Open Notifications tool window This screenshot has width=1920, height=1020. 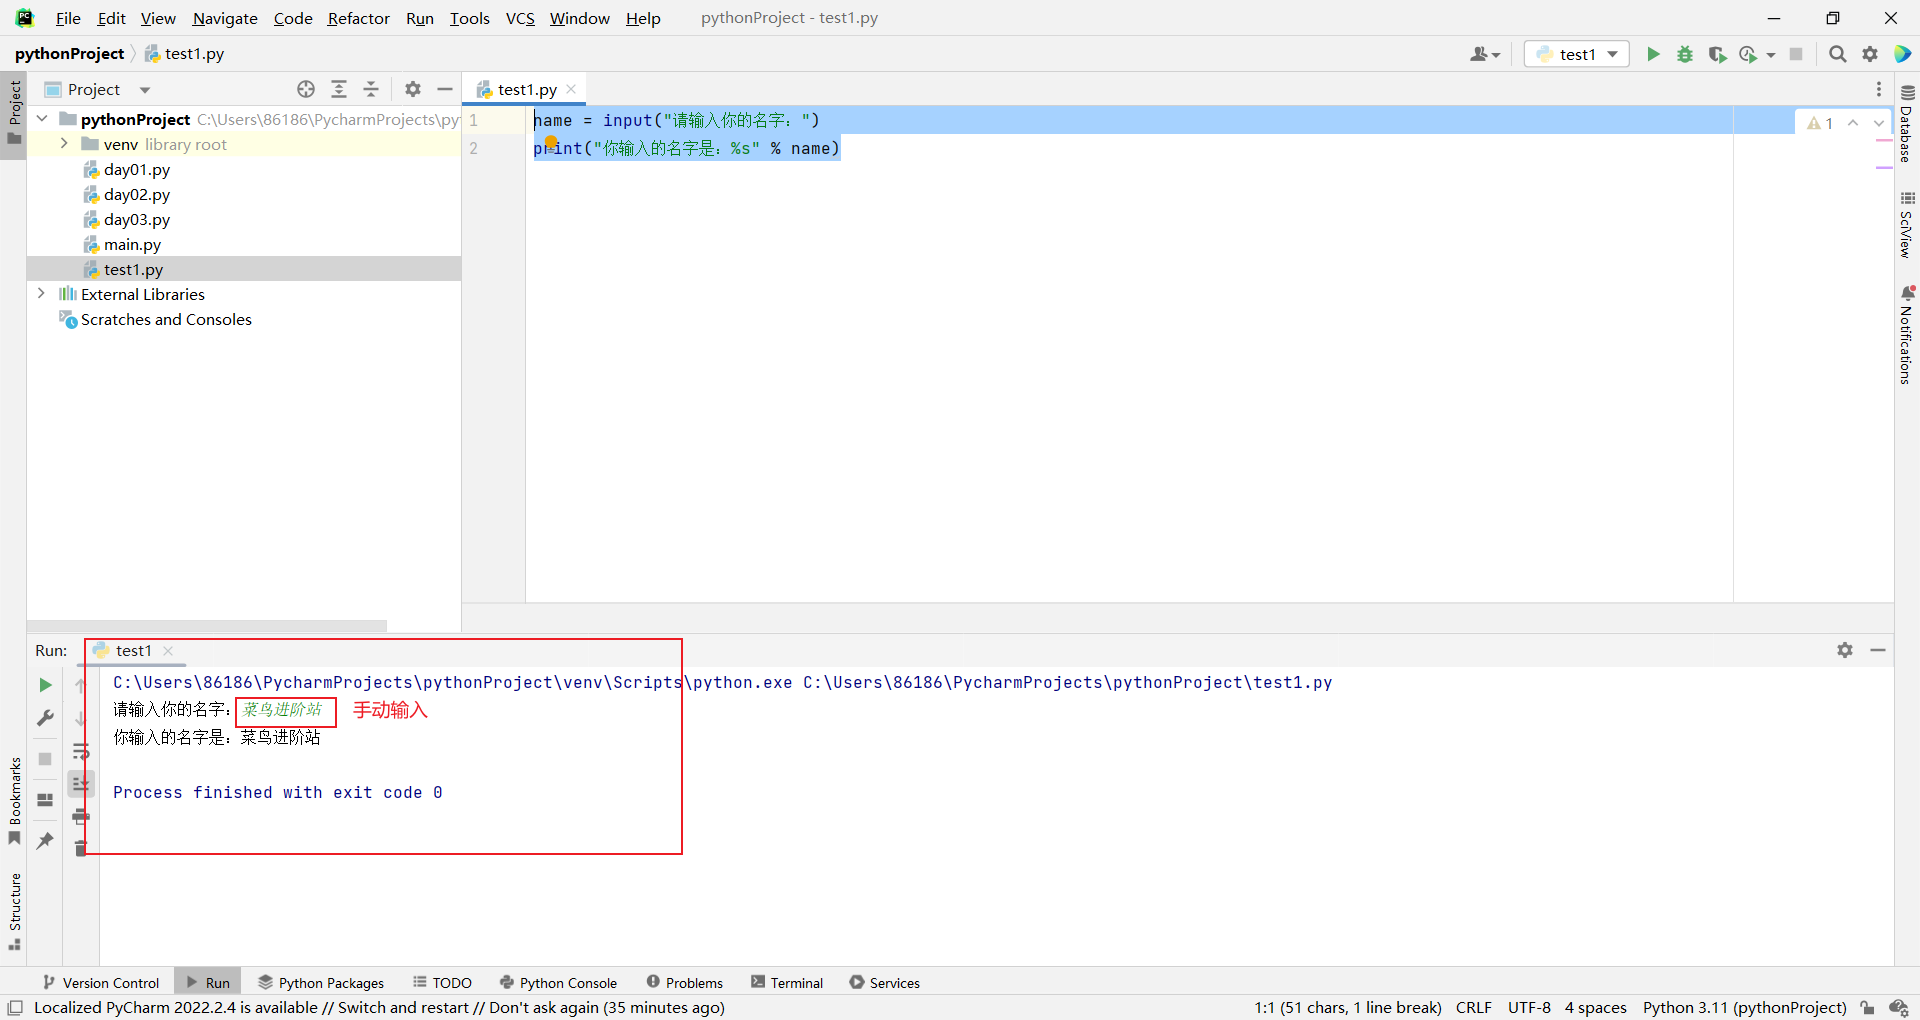1907,335
